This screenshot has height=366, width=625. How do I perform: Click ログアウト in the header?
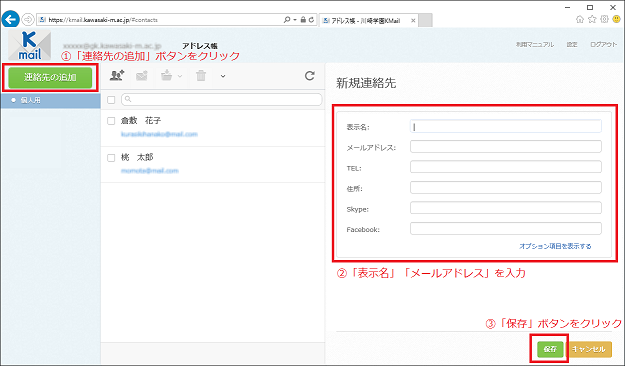(x=603, y=45)
